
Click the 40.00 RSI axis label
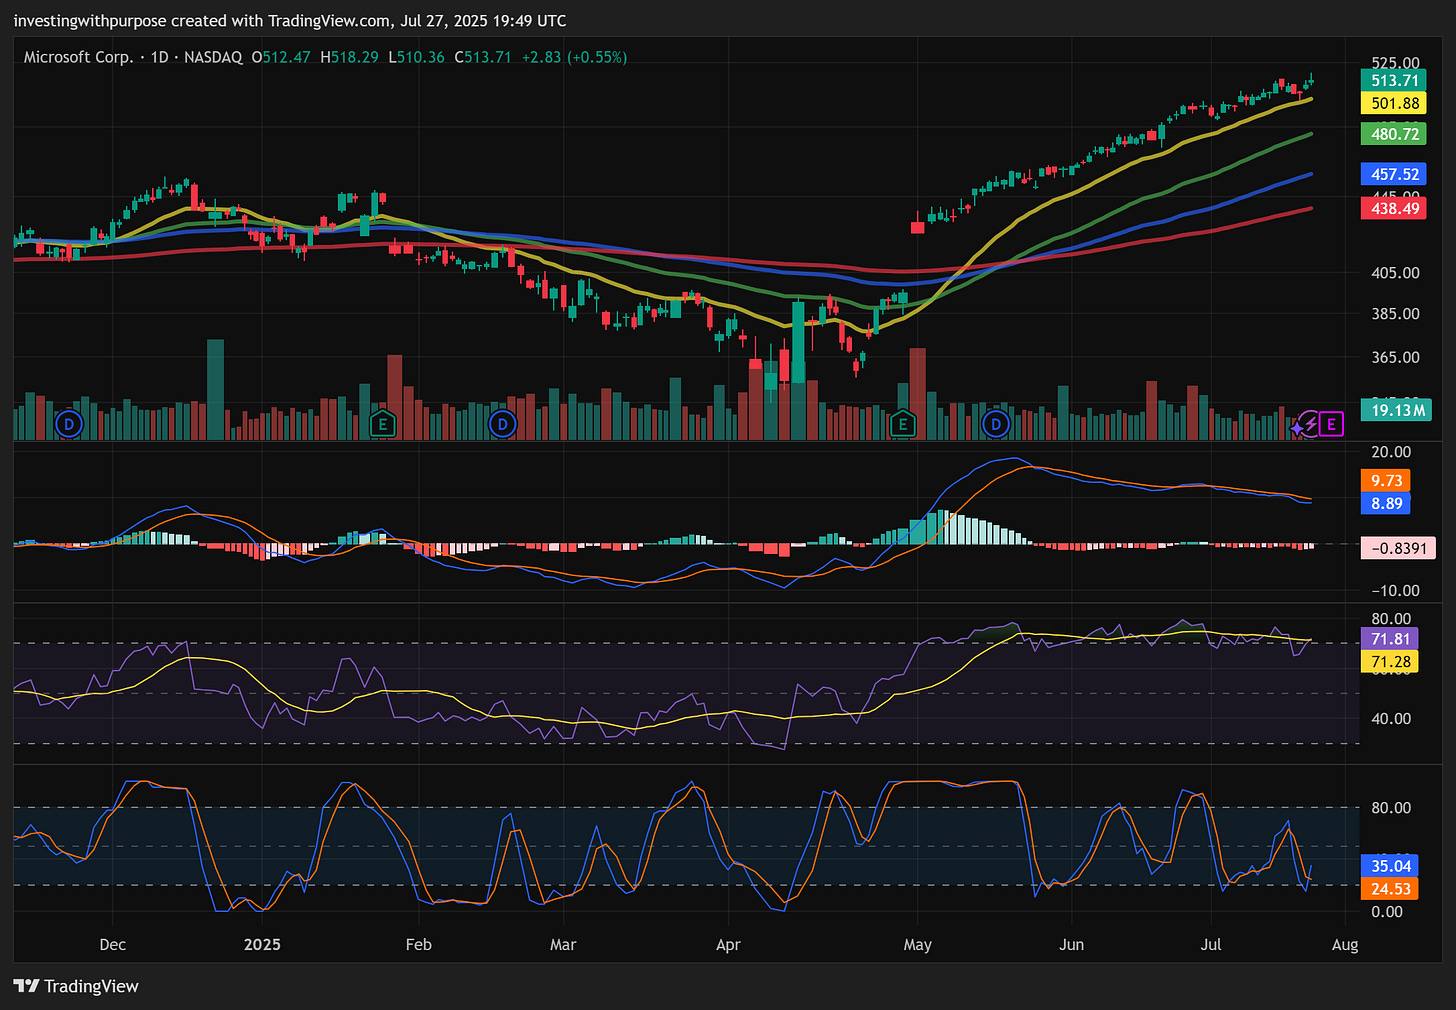(x=1391, y=718)
